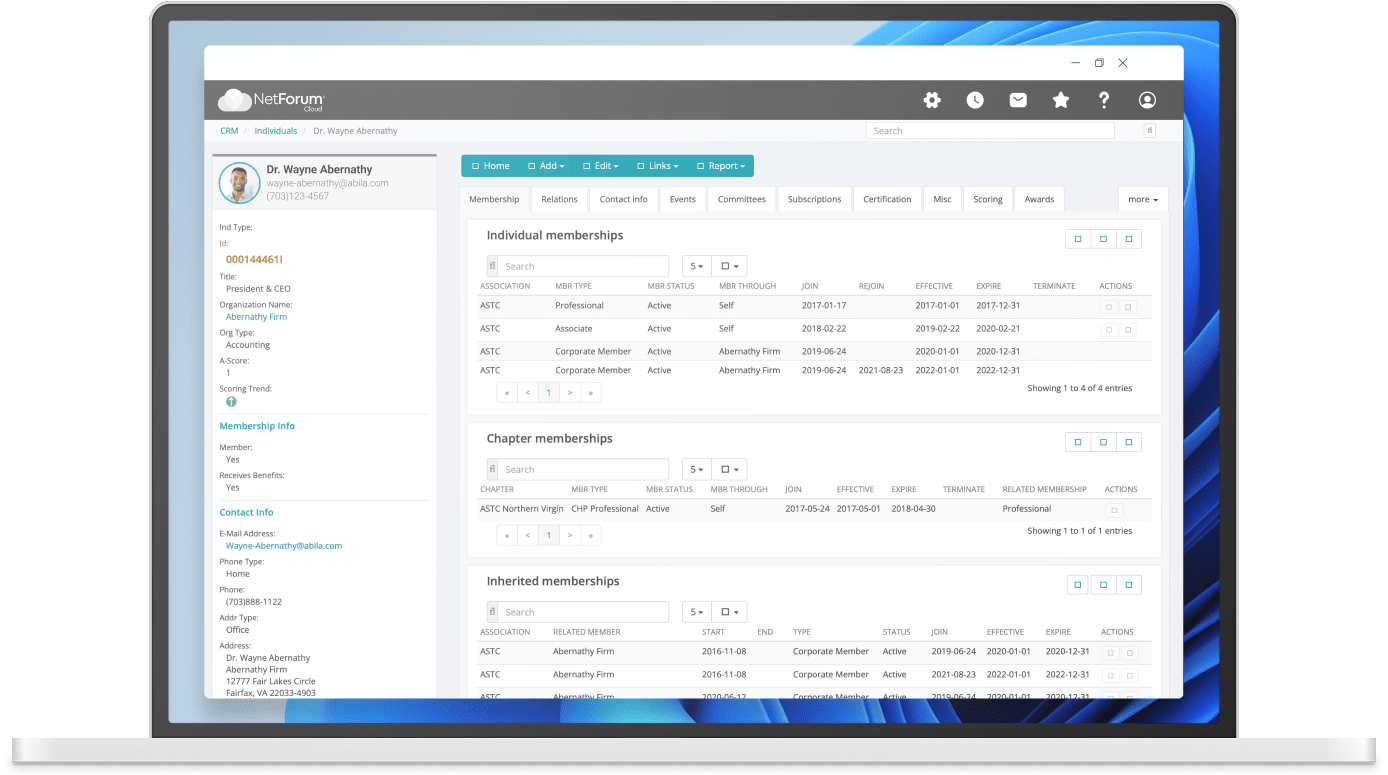
Task: Open the user account icon
Action: coord(1147,100)
